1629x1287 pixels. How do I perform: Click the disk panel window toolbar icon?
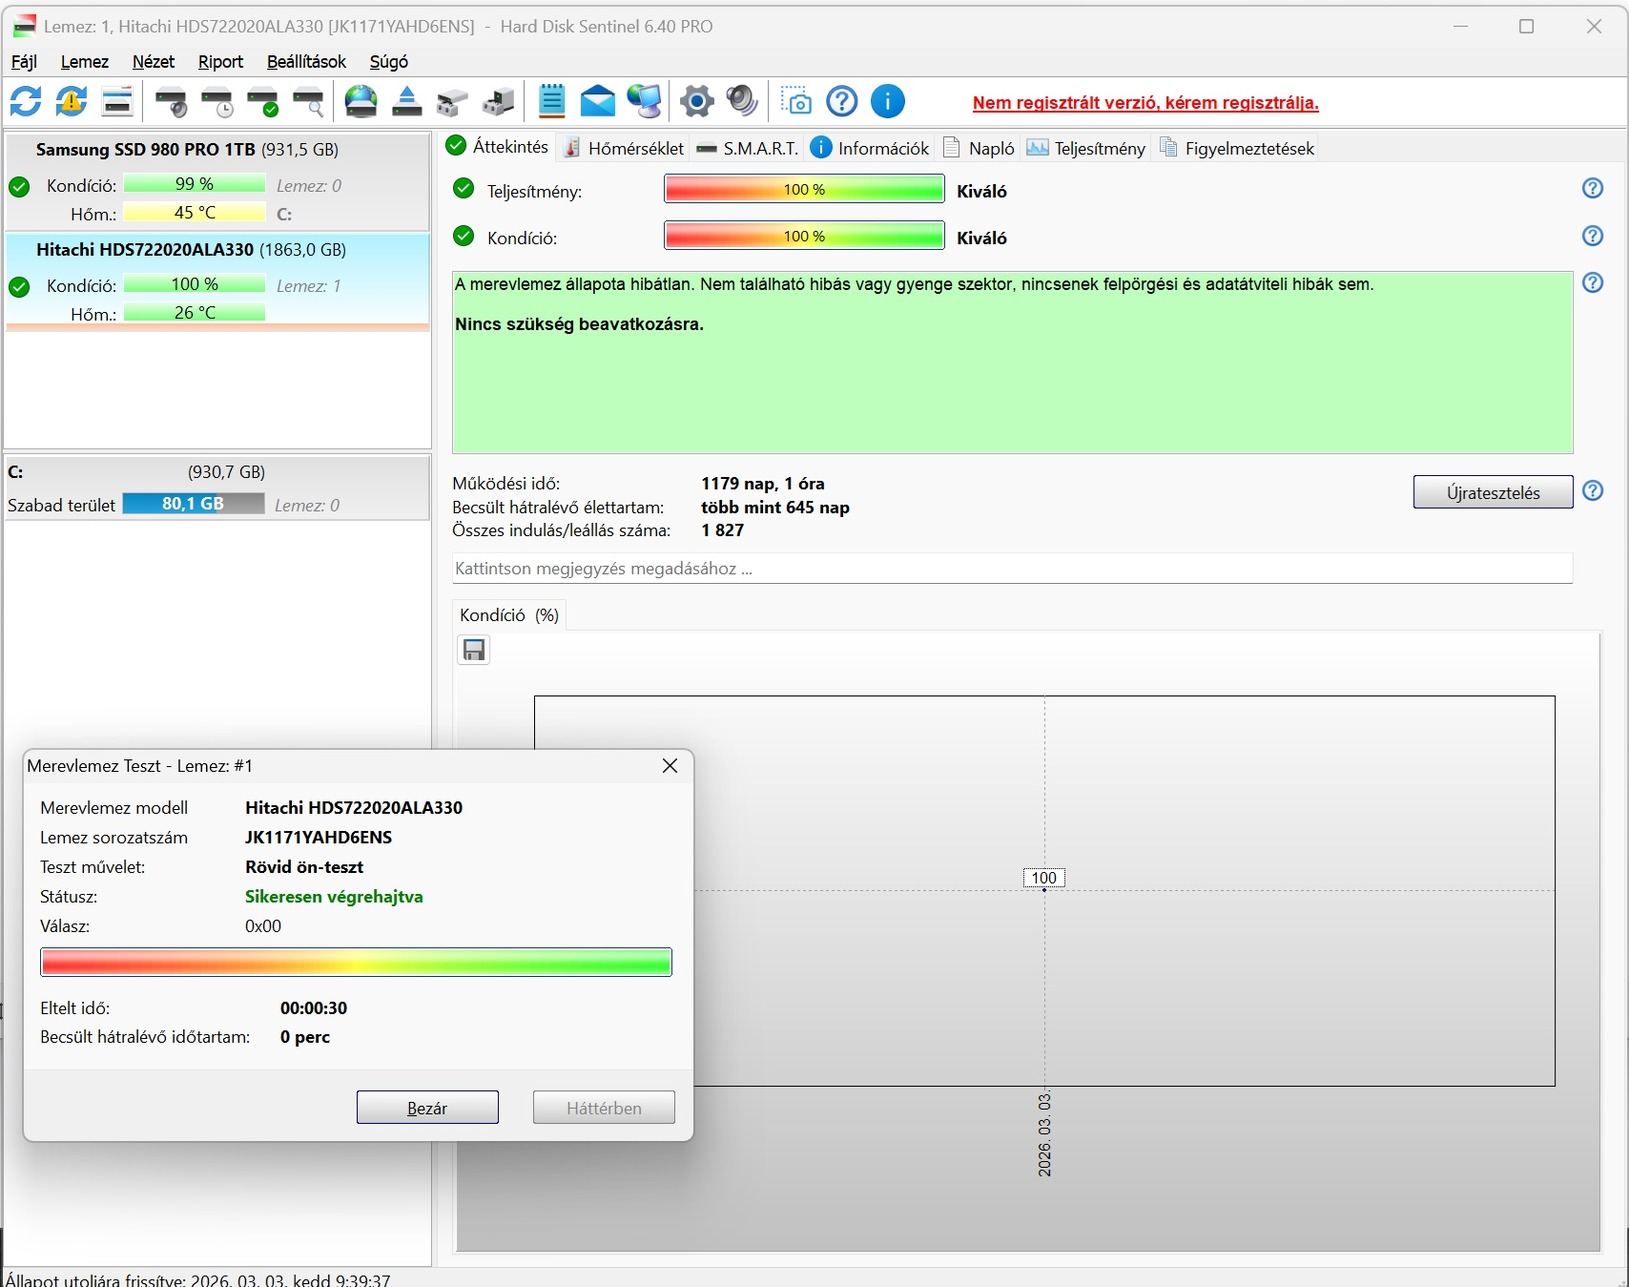click(x=117, y=101)
